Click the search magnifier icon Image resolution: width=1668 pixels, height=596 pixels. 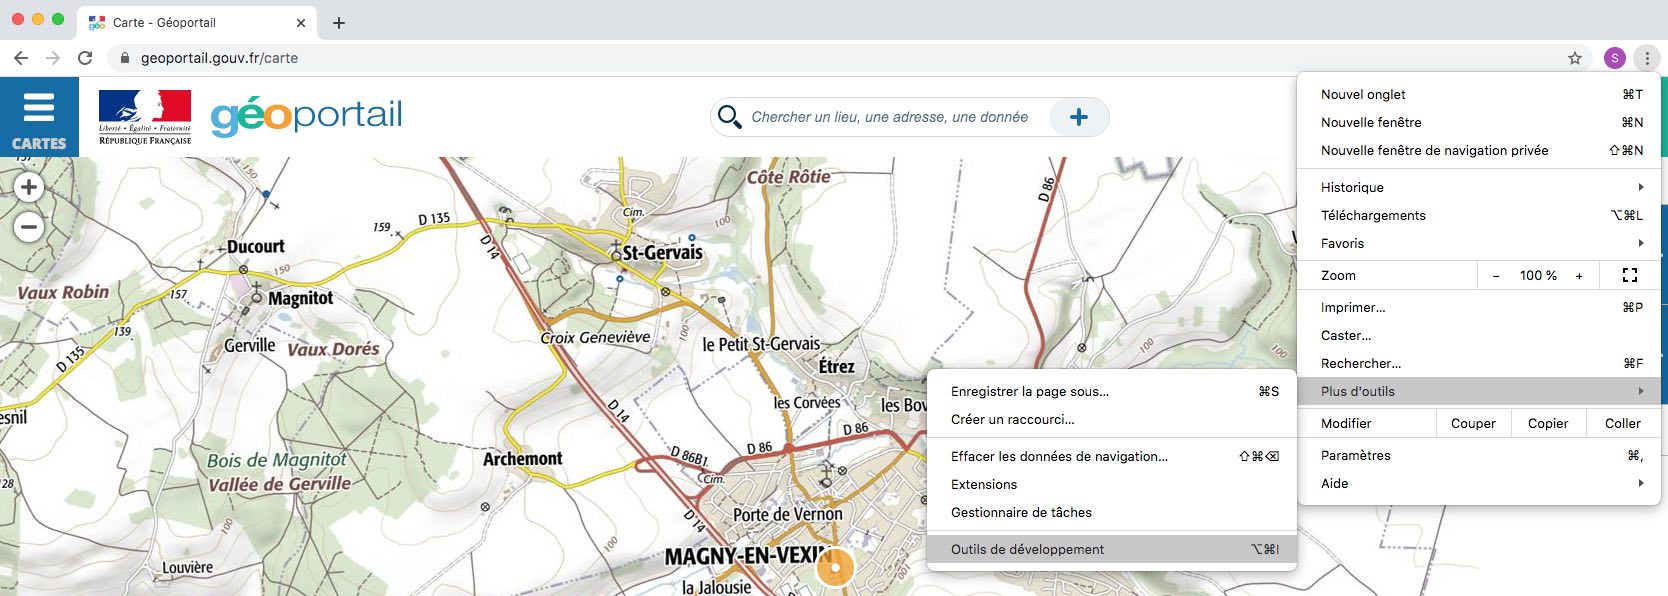[x=730, y=117]
